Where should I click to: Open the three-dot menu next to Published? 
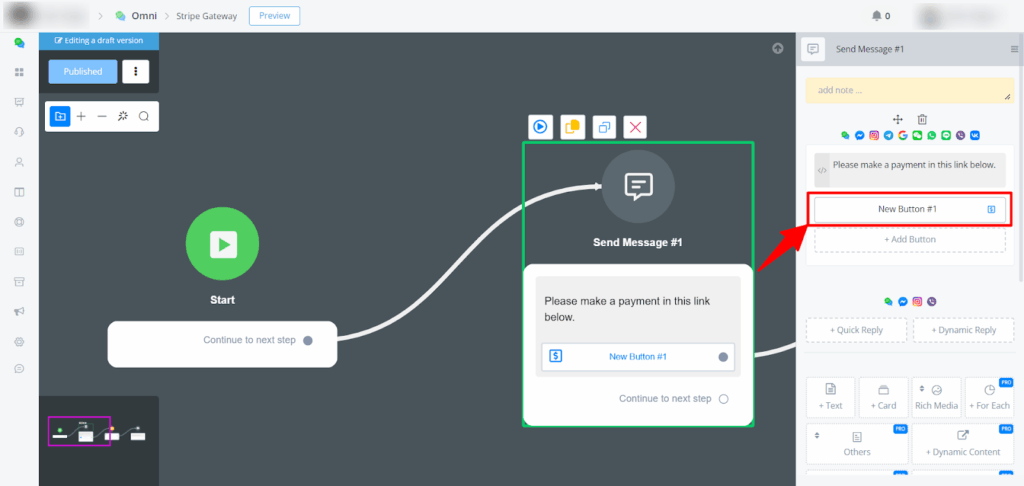[x=135, y=71]
